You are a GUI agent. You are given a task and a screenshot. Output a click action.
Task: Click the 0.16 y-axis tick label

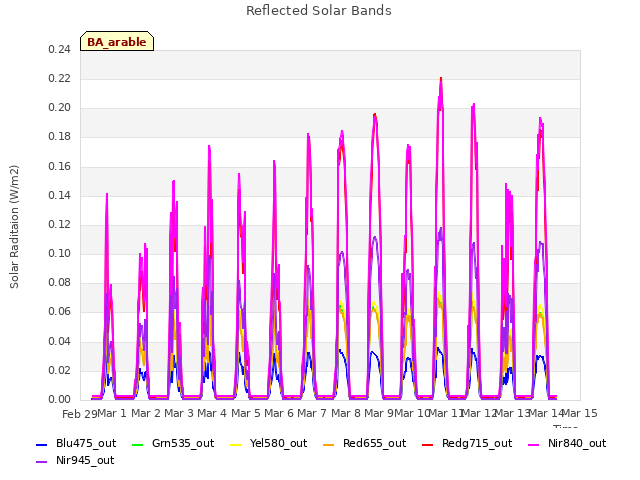pos(60,167)
